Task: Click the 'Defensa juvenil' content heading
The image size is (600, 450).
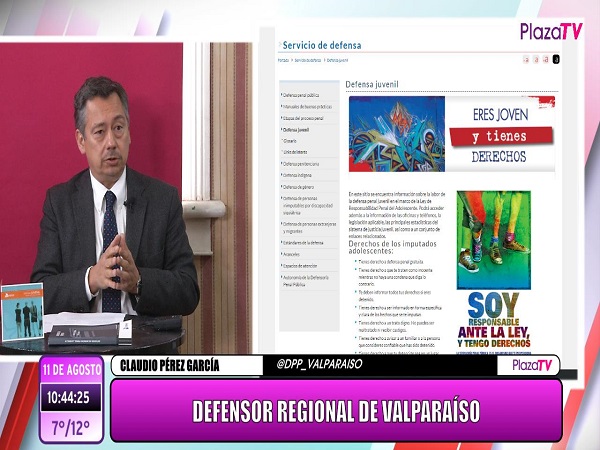Action: (372, 84)
